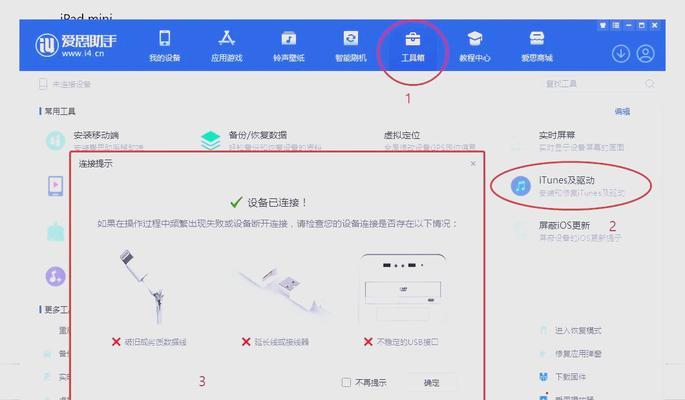Open the user account profile icon
The image size is (685, 400).
point(645,54)
